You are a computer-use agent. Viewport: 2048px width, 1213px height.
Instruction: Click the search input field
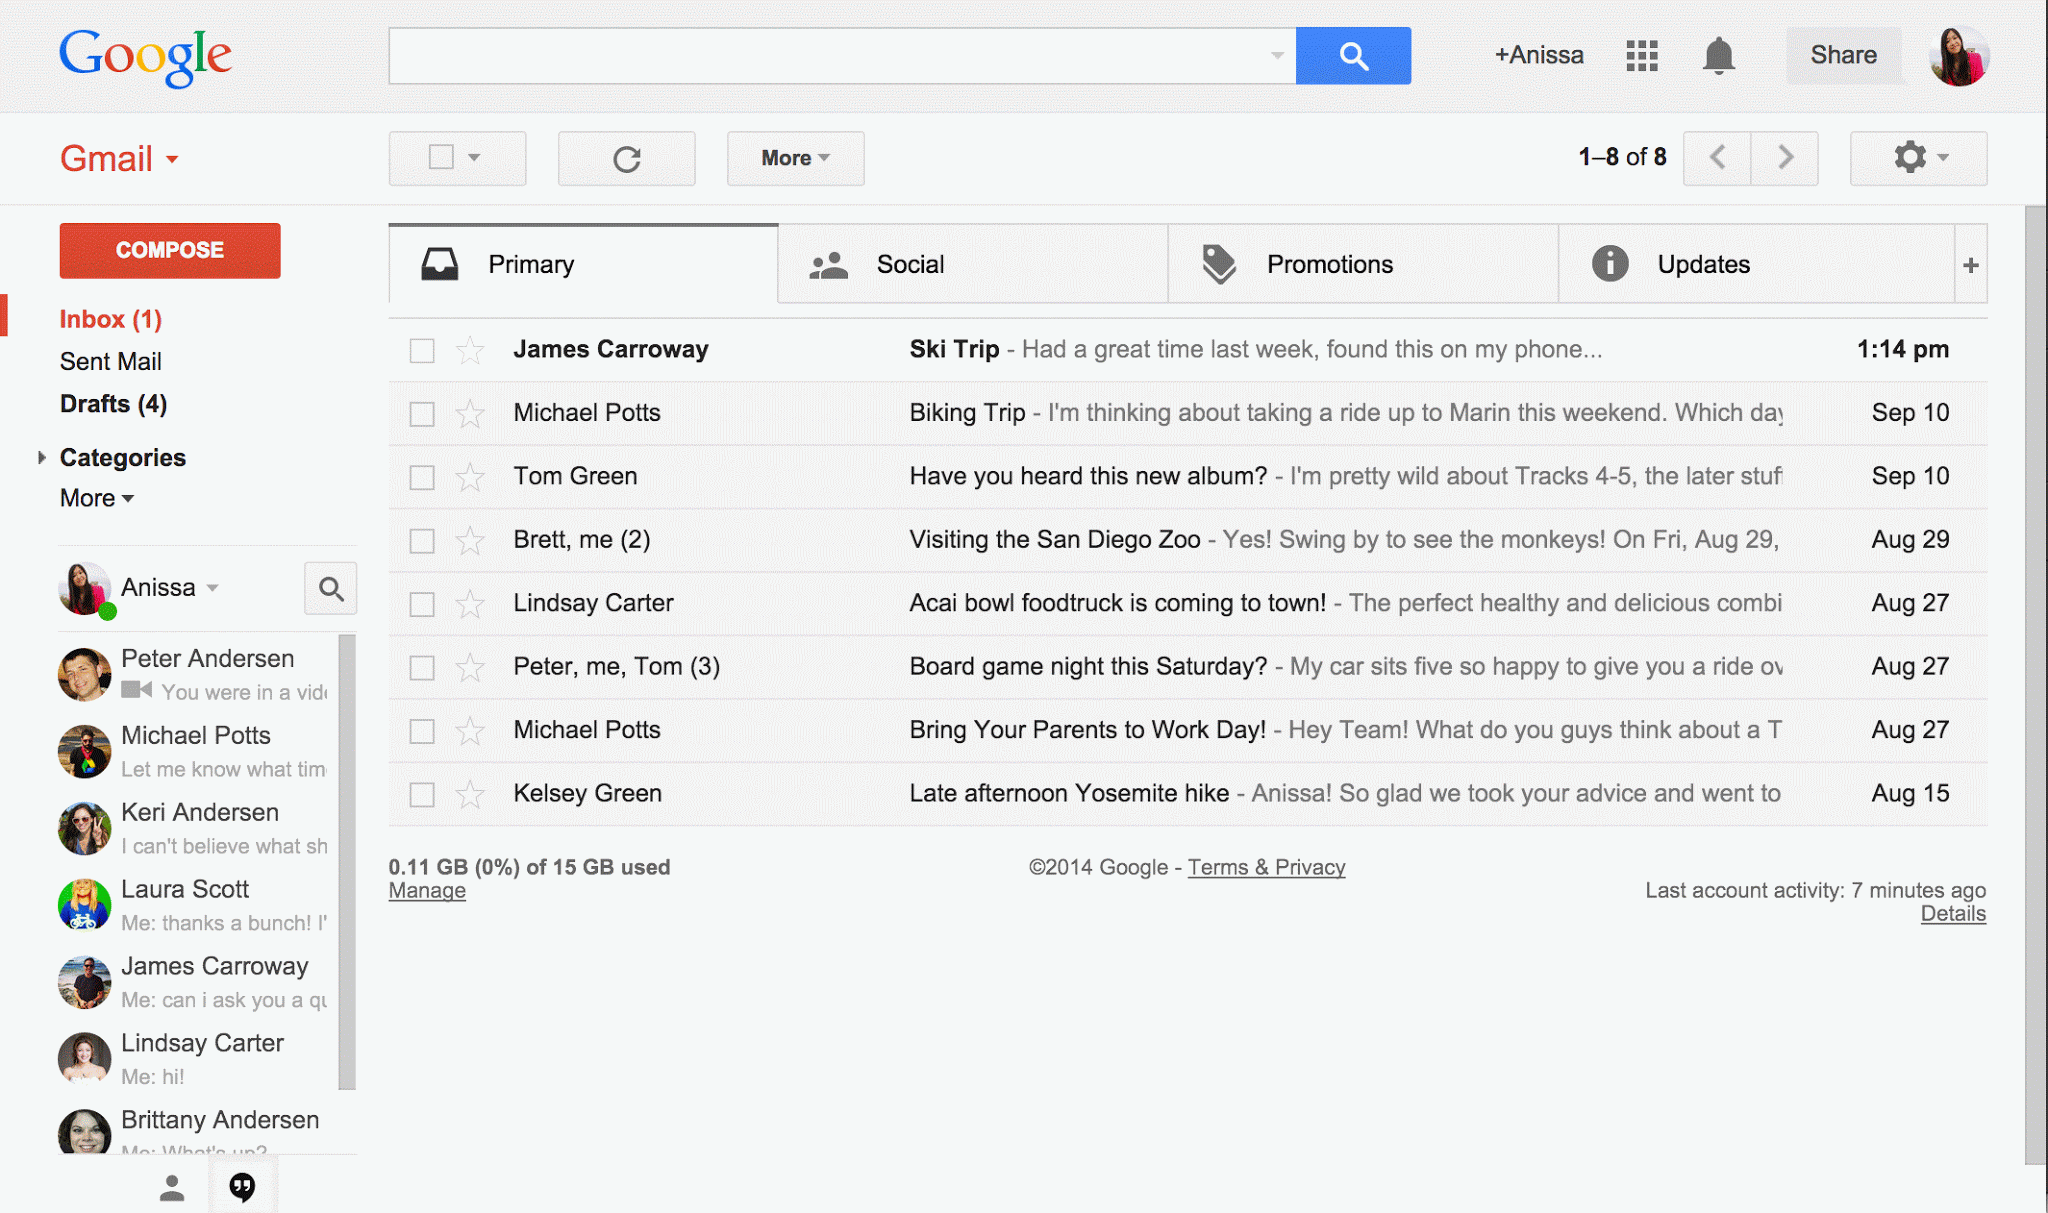839,53
